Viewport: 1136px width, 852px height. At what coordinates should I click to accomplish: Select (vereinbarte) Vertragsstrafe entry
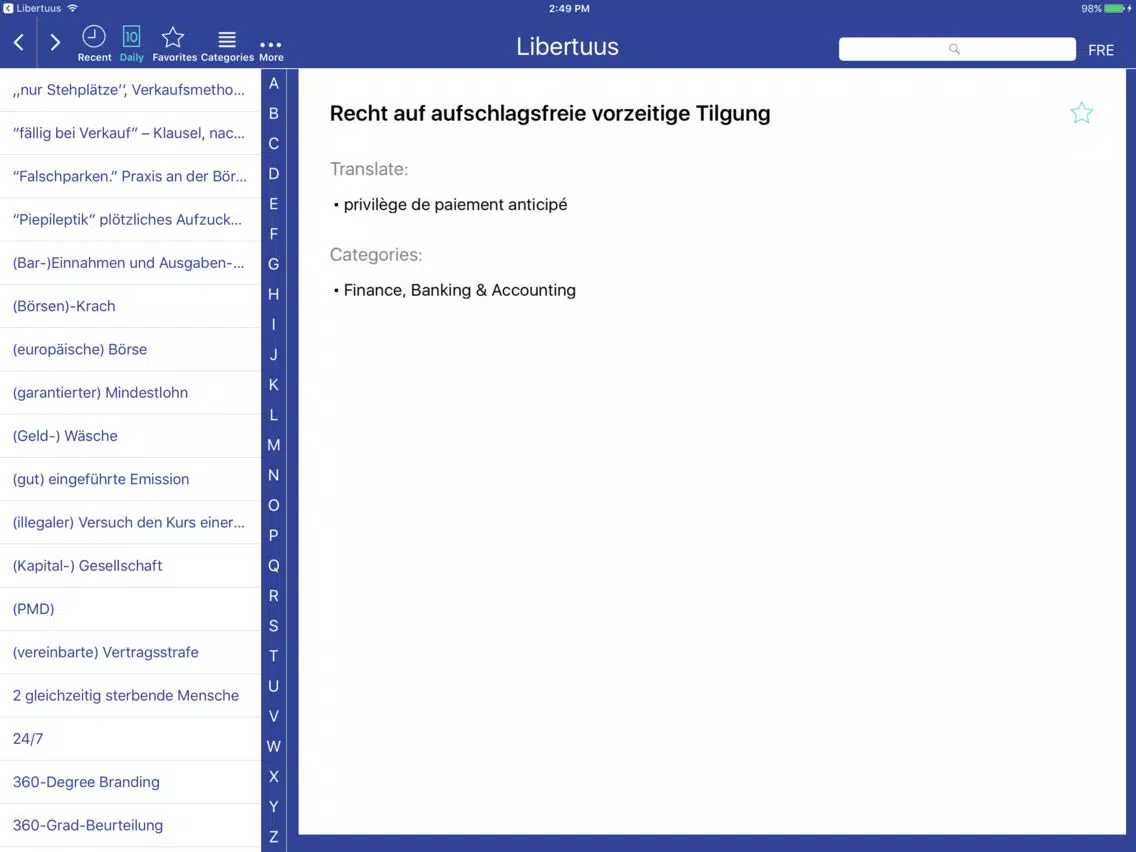pyautogui.click(x=130, y=652)
